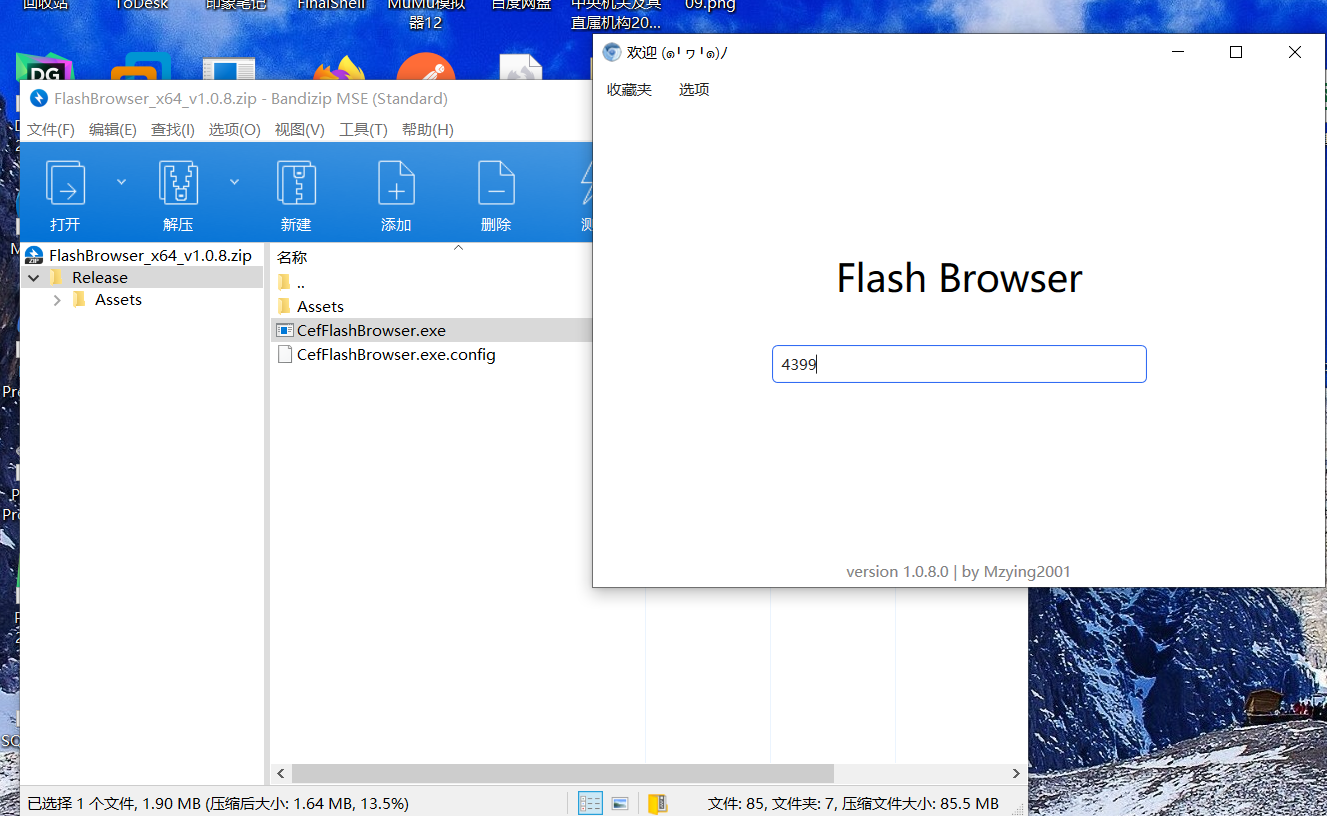Open 选项 menu in Flash Browser window
Image resolution: width=1327 pixels, height=816 pixels.
[694, 89]
